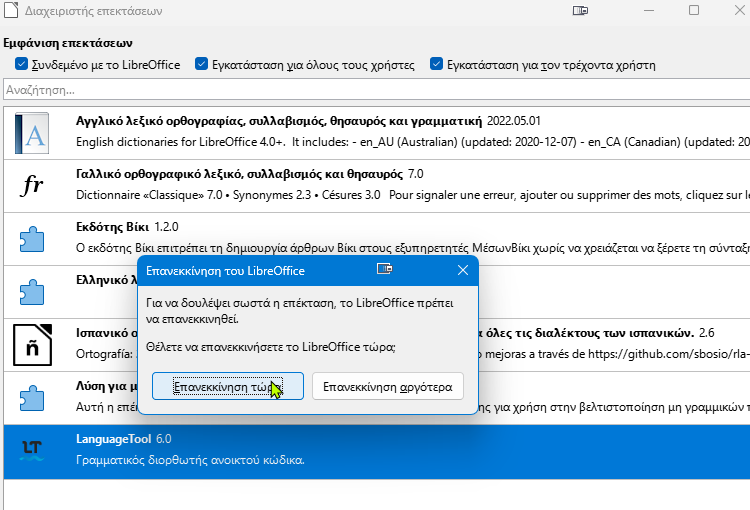Toggle 'Συνδεμένο με το LibreOffice' checkbox
The image size is (750, 510).
pyautogui.click(x=21, y=64)
